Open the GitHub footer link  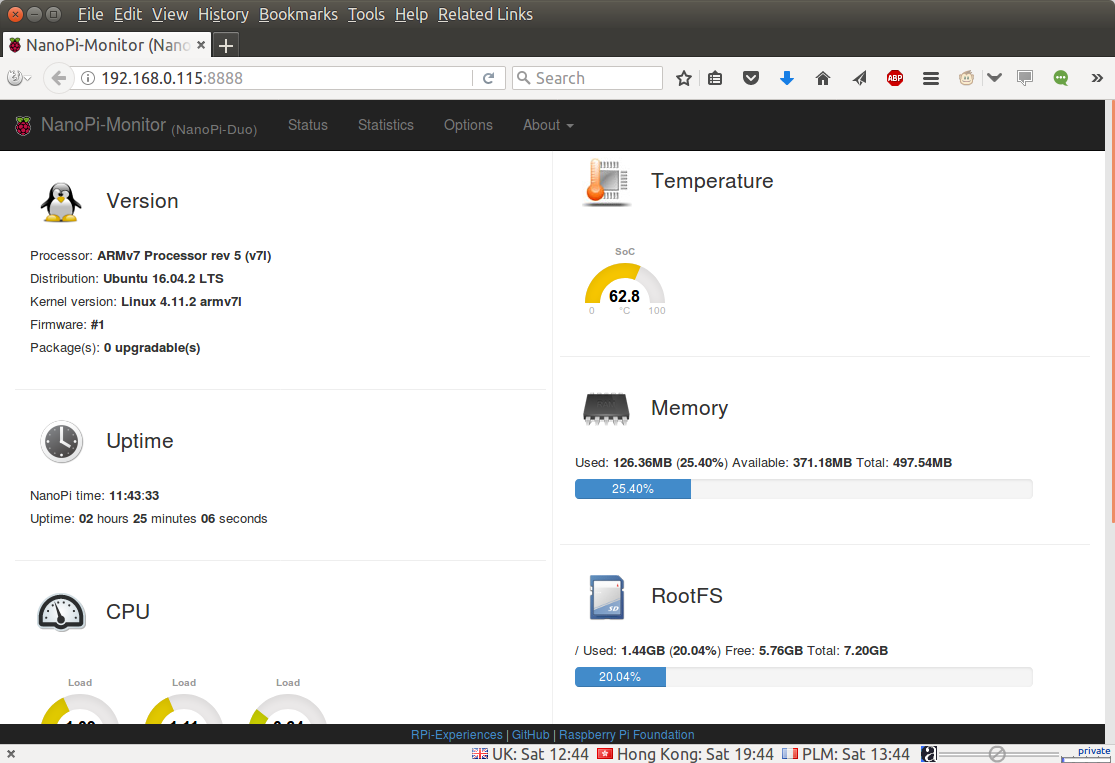[x=530, y=735]
